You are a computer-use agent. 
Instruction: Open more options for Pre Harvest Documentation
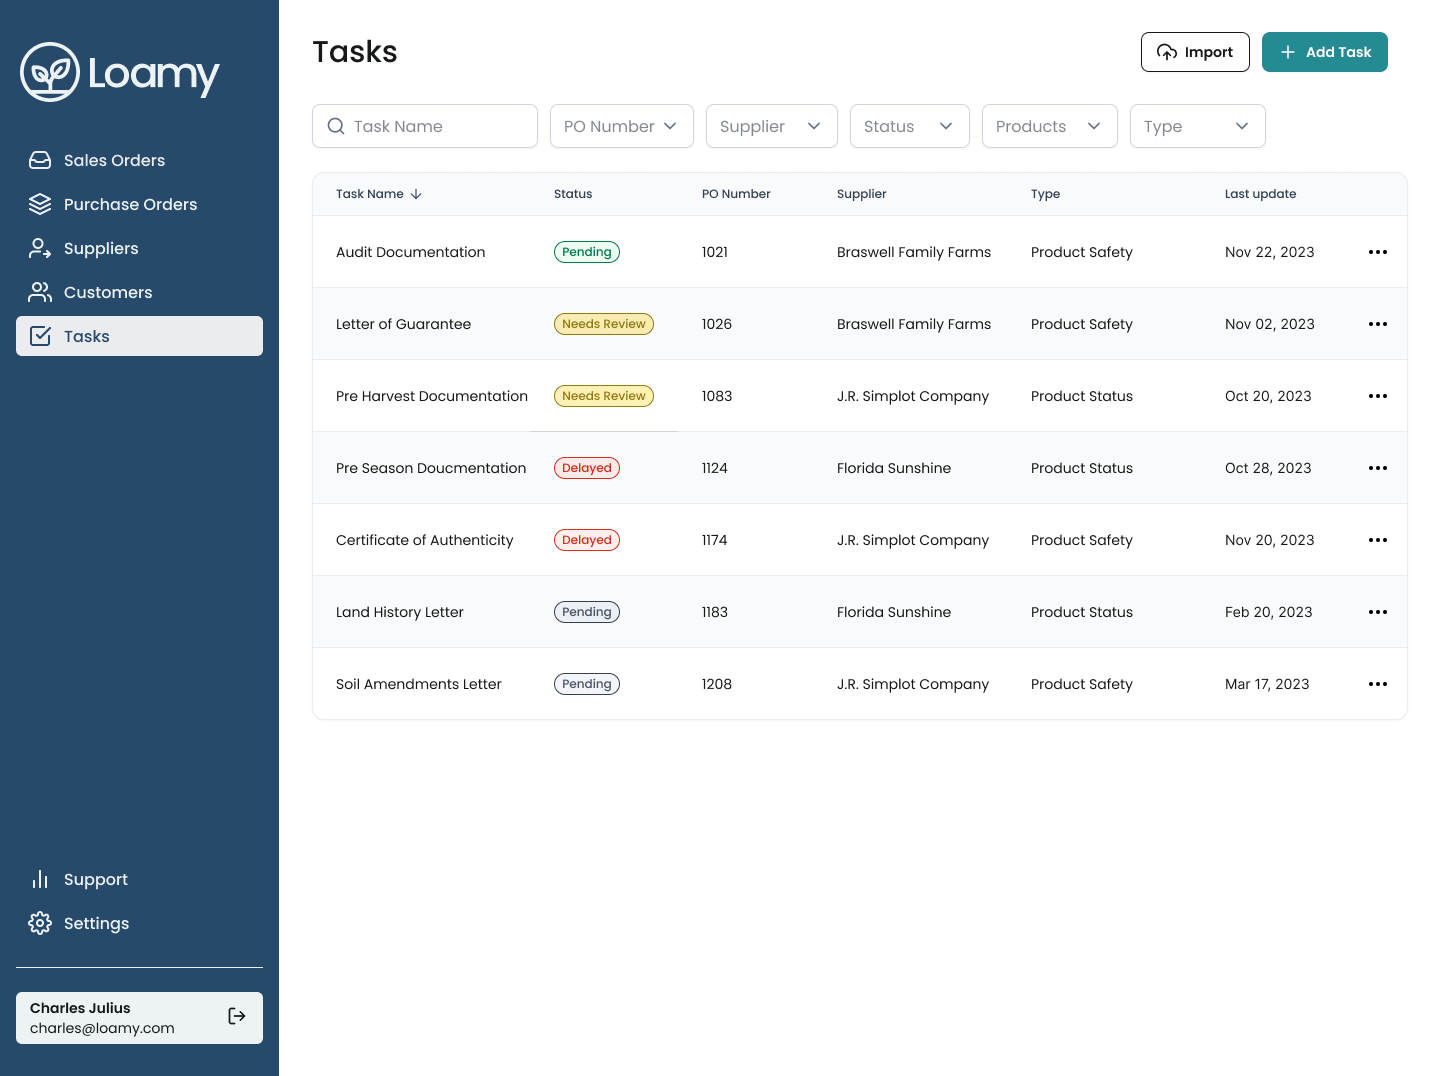tap(1378, 396)
